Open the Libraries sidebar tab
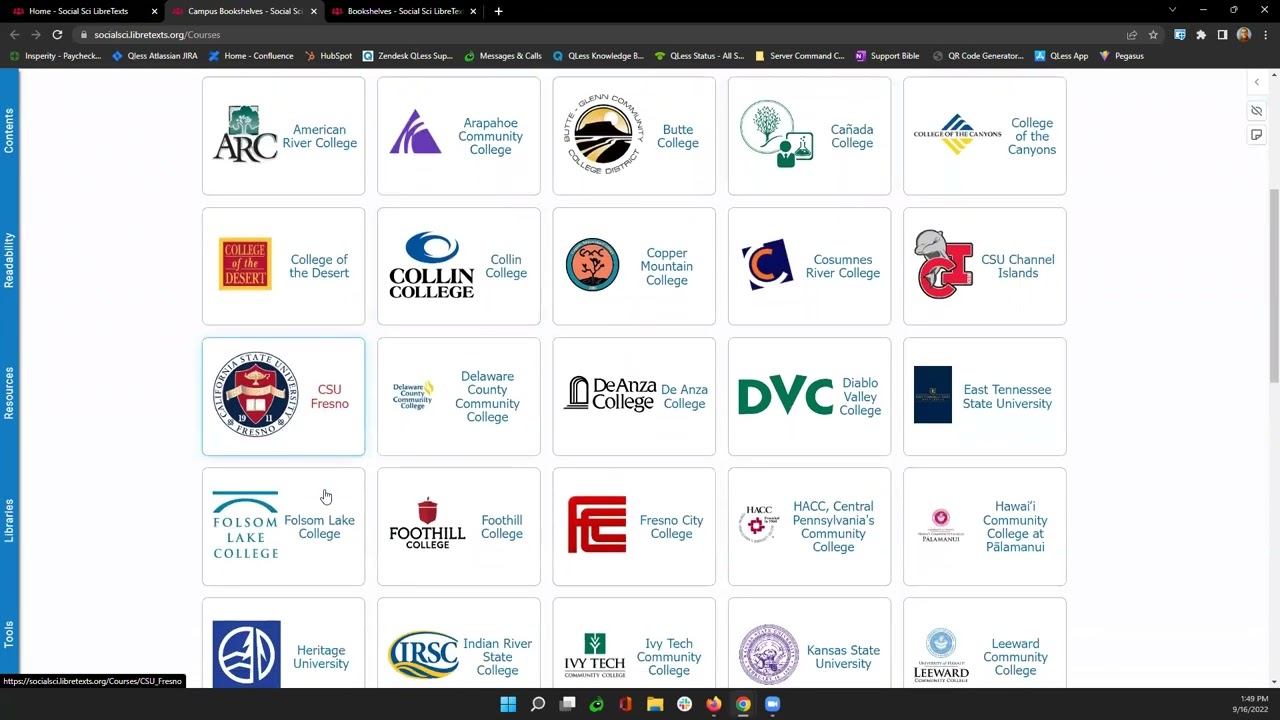Viewport: 1280px width, 720px height. coord(9,521)
